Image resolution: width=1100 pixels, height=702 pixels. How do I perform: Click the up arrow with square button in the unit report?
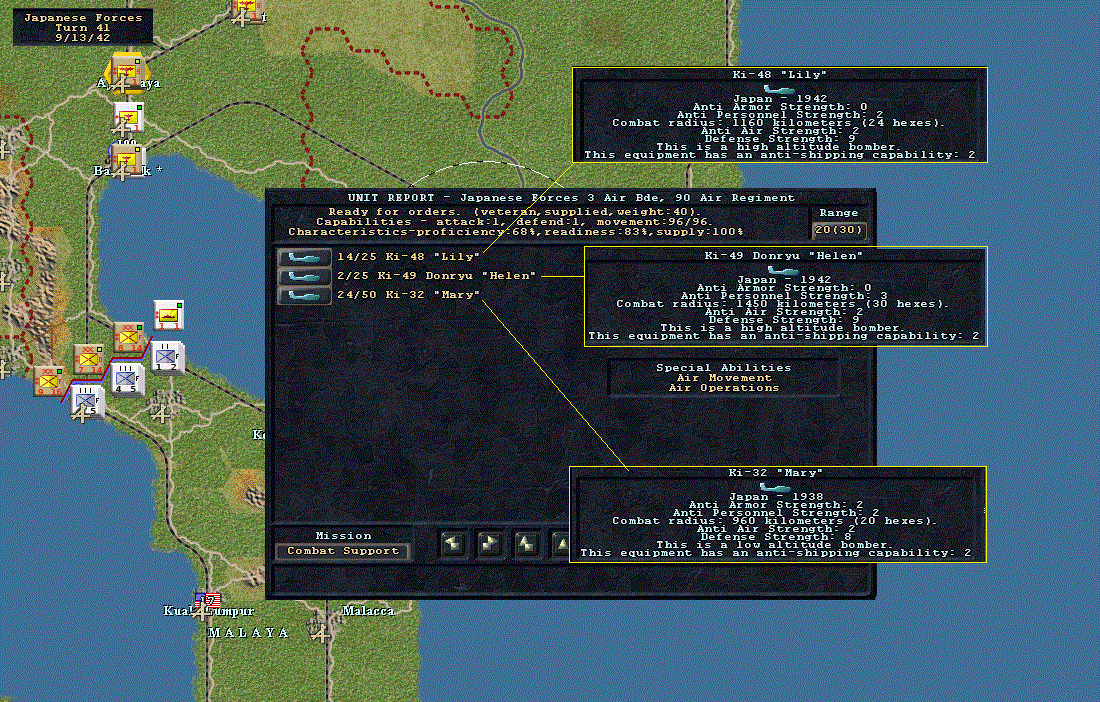click(528, 544)
